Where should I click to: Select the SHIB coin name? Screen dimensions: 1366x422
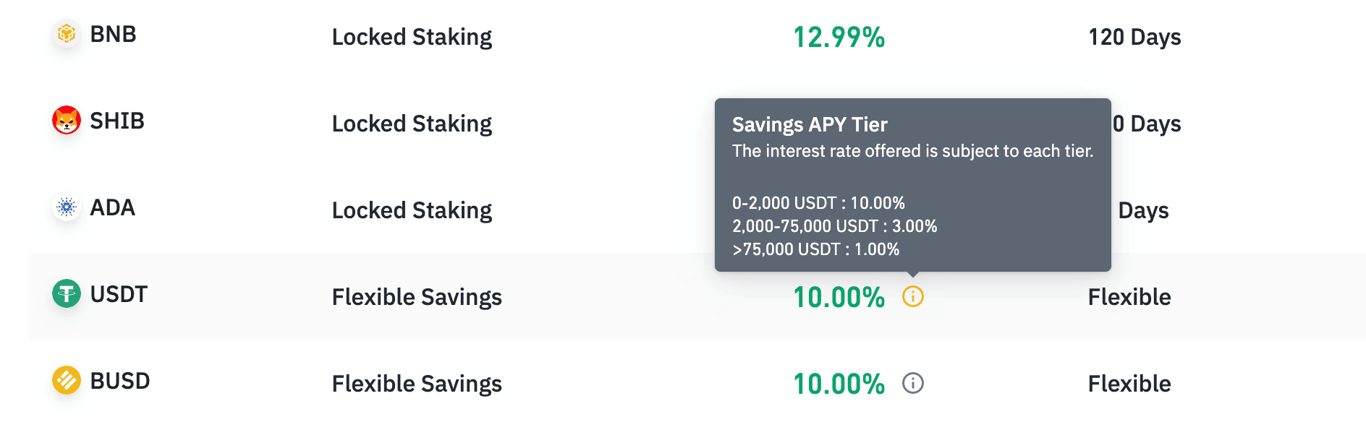click(117, 121)
